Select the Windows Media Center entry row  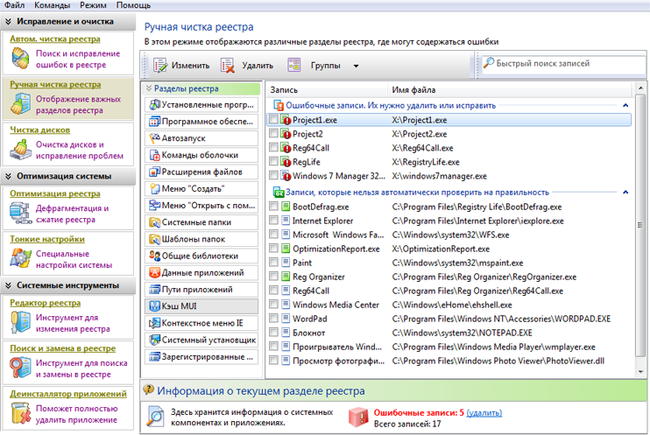[450, 305]
